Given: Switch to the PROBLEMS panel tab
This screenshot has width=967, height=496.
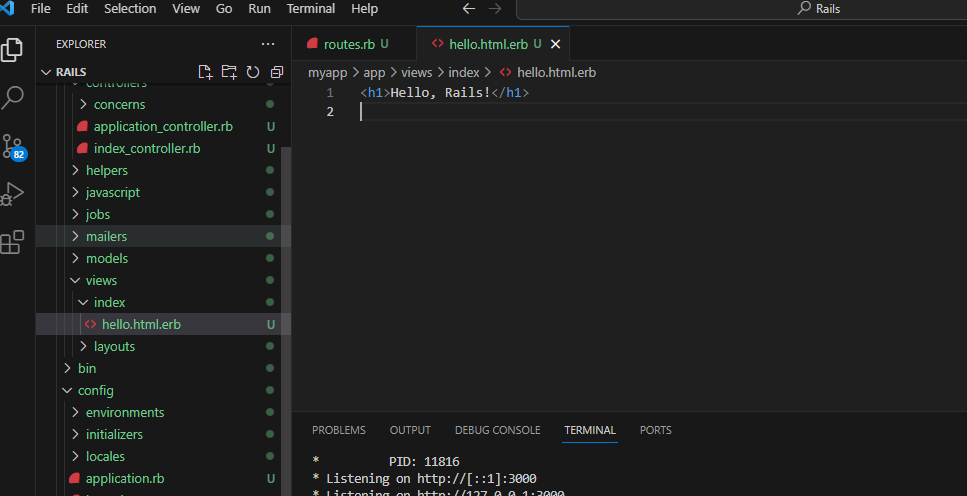Looking at the screenshot, I should point(339,430).
